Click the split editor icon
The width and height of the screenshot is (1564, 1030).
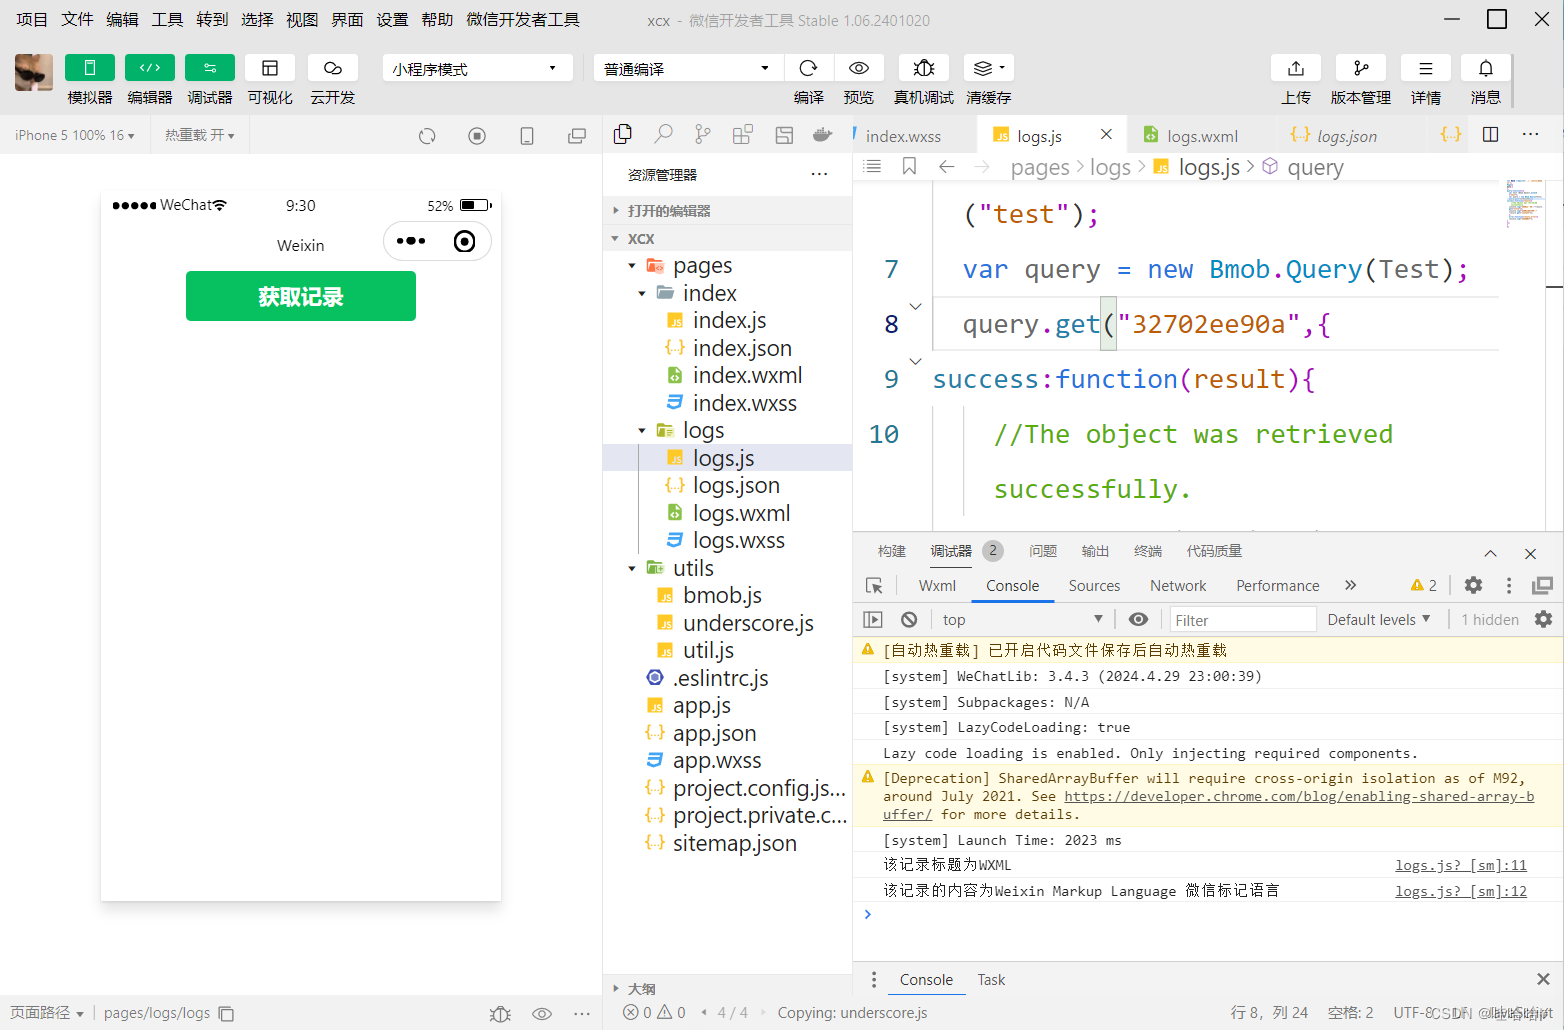(x=1490, y=134)
